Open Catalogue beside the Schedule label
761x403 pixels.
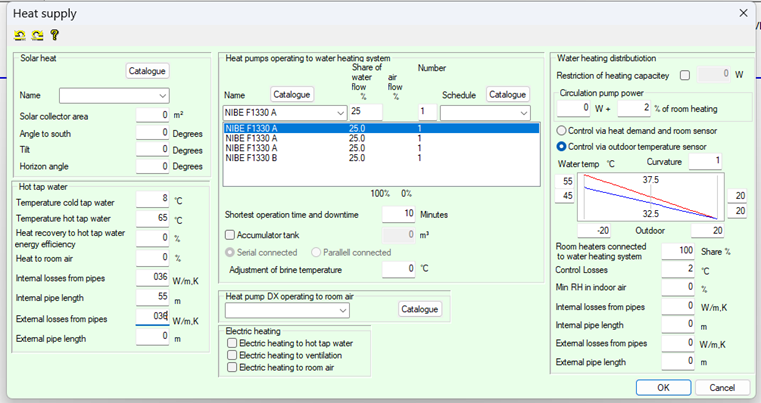(x=507, y=94)
